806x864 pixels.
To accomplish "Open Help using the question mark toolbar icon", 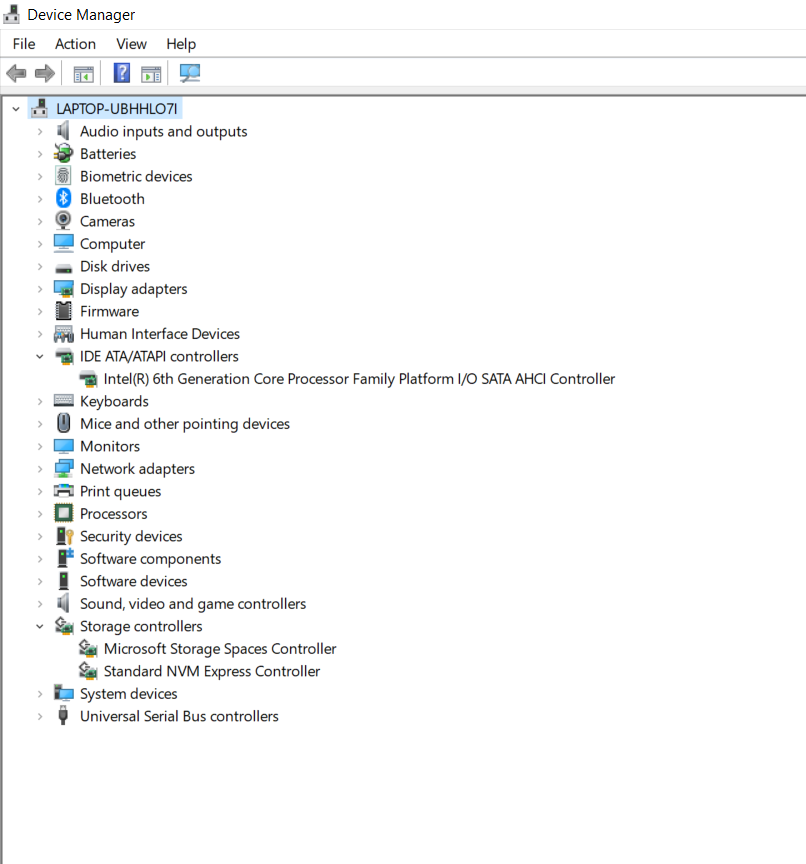I will pyautogui.click(x=121, y=72).
